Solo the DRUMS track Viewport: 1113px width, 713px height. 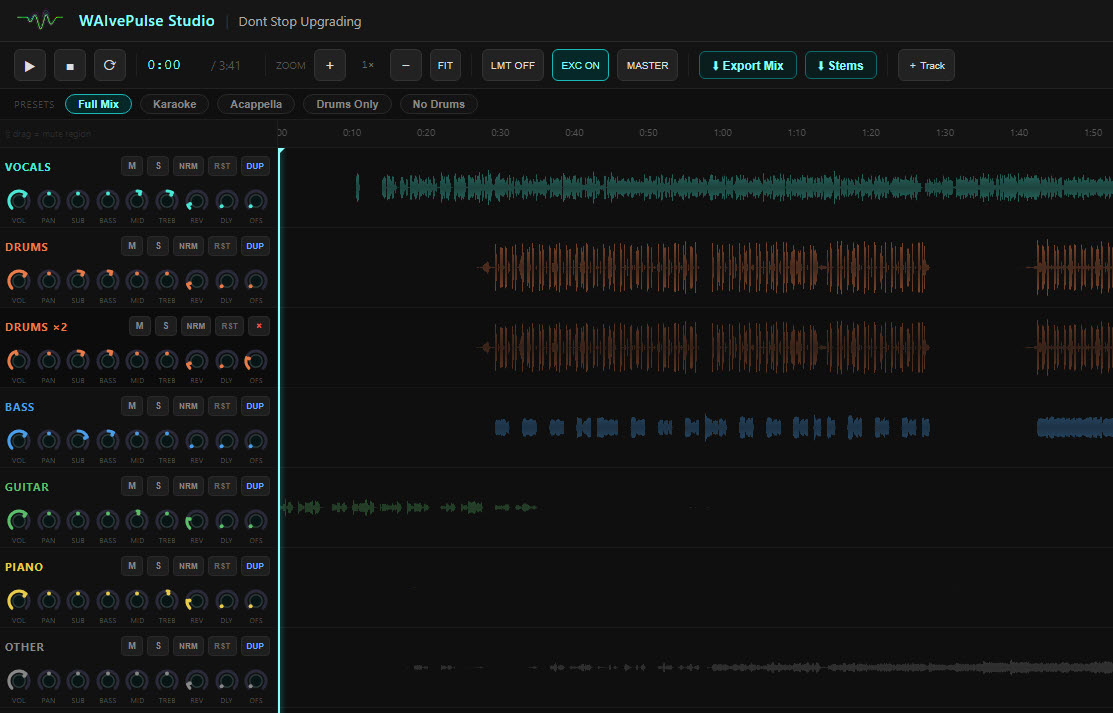[158, 246]
